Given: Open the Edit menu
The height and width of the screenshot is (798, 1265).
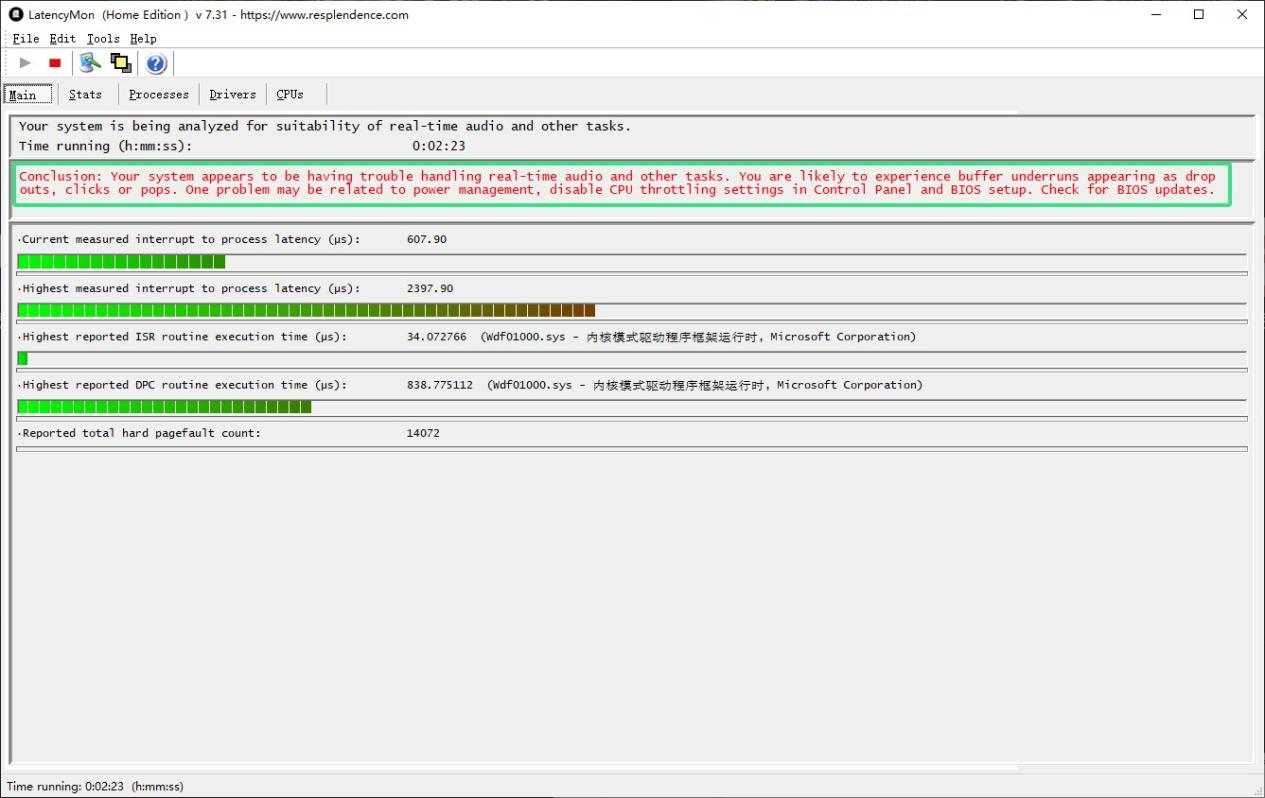Looking at the screenshot, I should [x=63, y=39].
